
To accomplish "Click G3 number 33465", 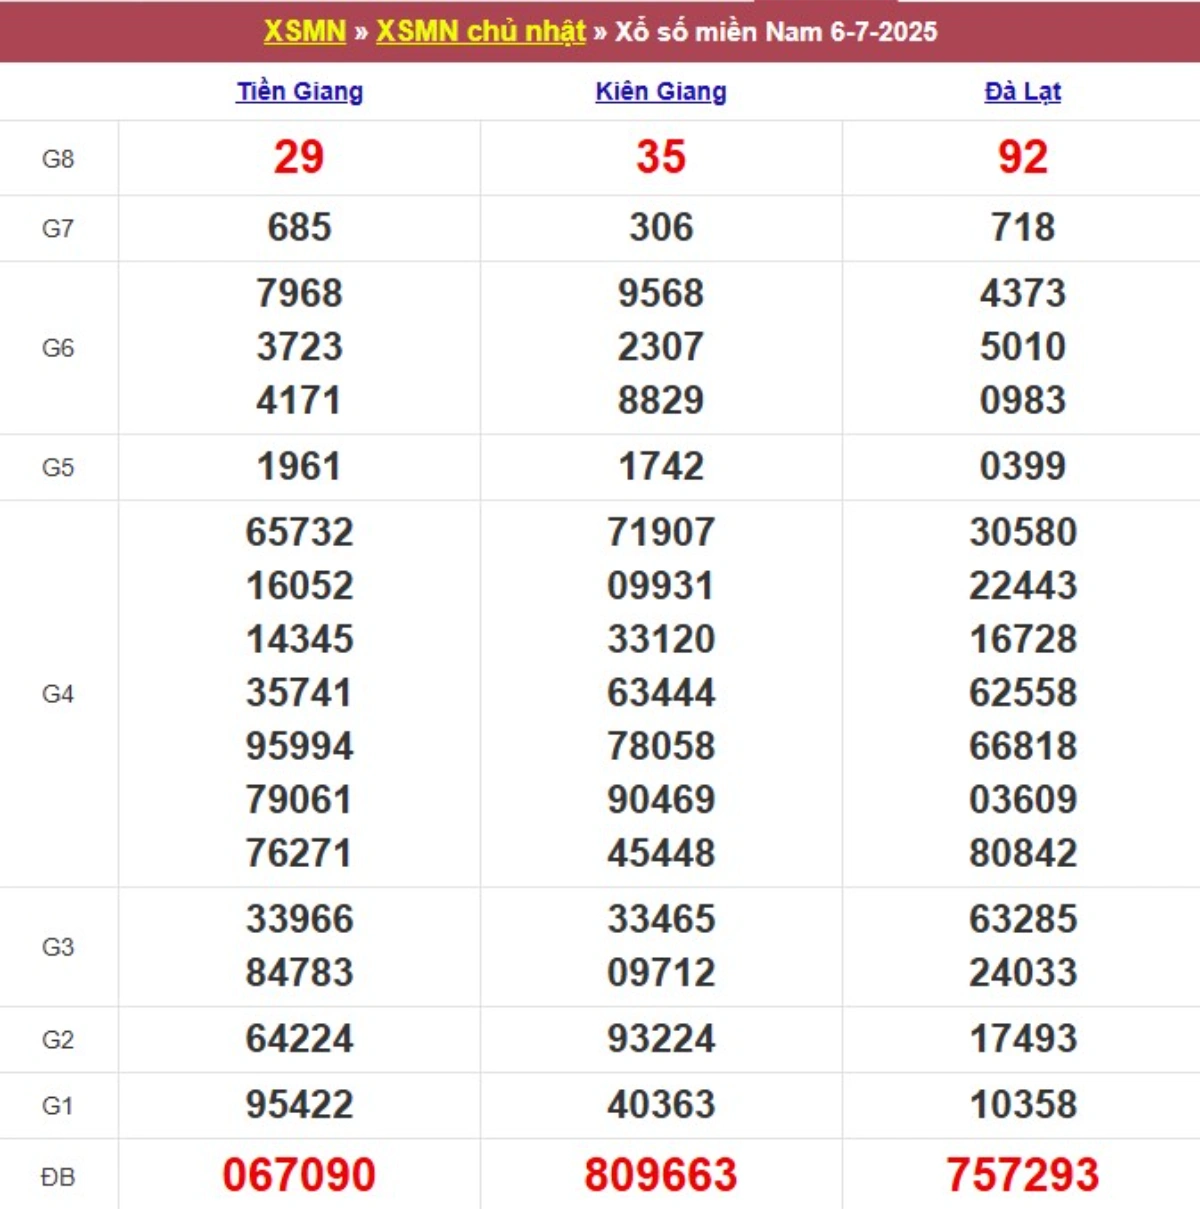I will click(x=661, y=919).
